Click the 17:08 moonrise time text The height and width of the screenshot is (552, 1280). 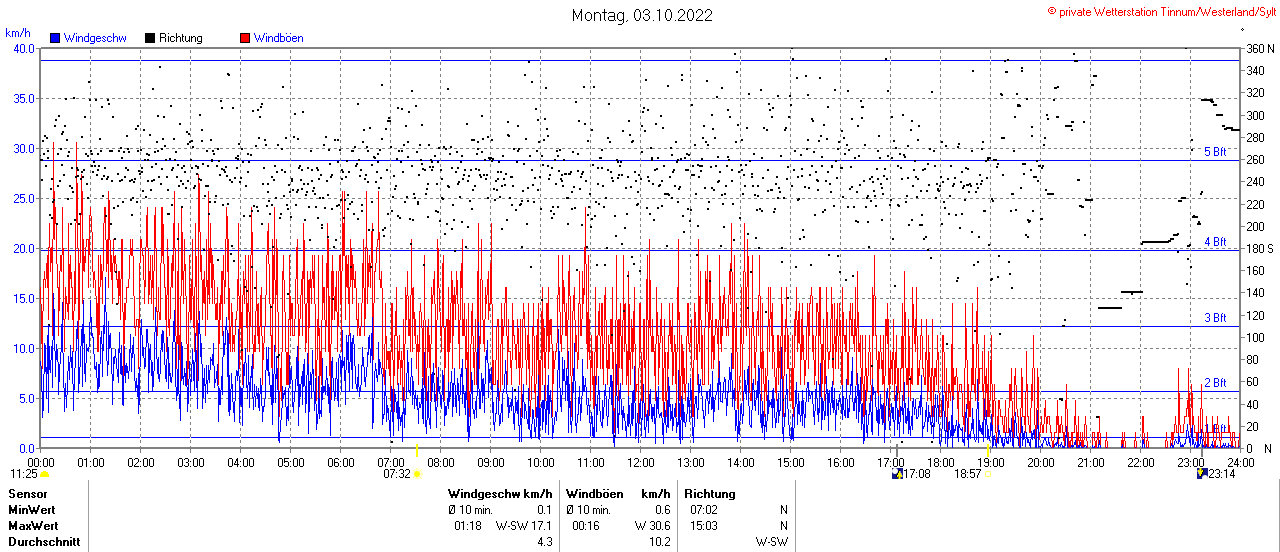[917, 474]
